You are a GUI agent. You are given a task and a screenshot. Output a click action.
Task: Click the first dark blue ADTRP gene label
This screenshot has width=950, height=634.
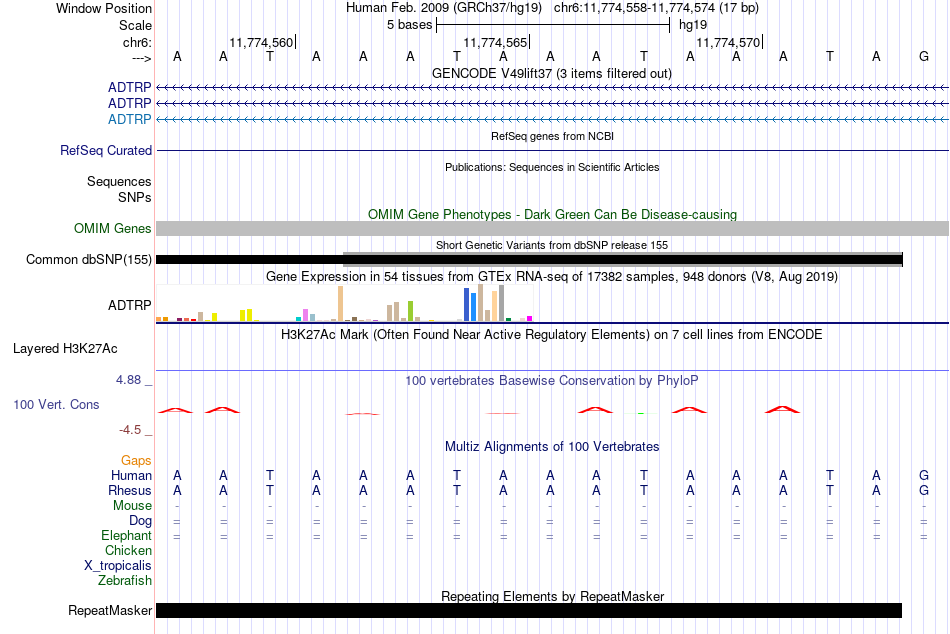(x=130, y=87)
